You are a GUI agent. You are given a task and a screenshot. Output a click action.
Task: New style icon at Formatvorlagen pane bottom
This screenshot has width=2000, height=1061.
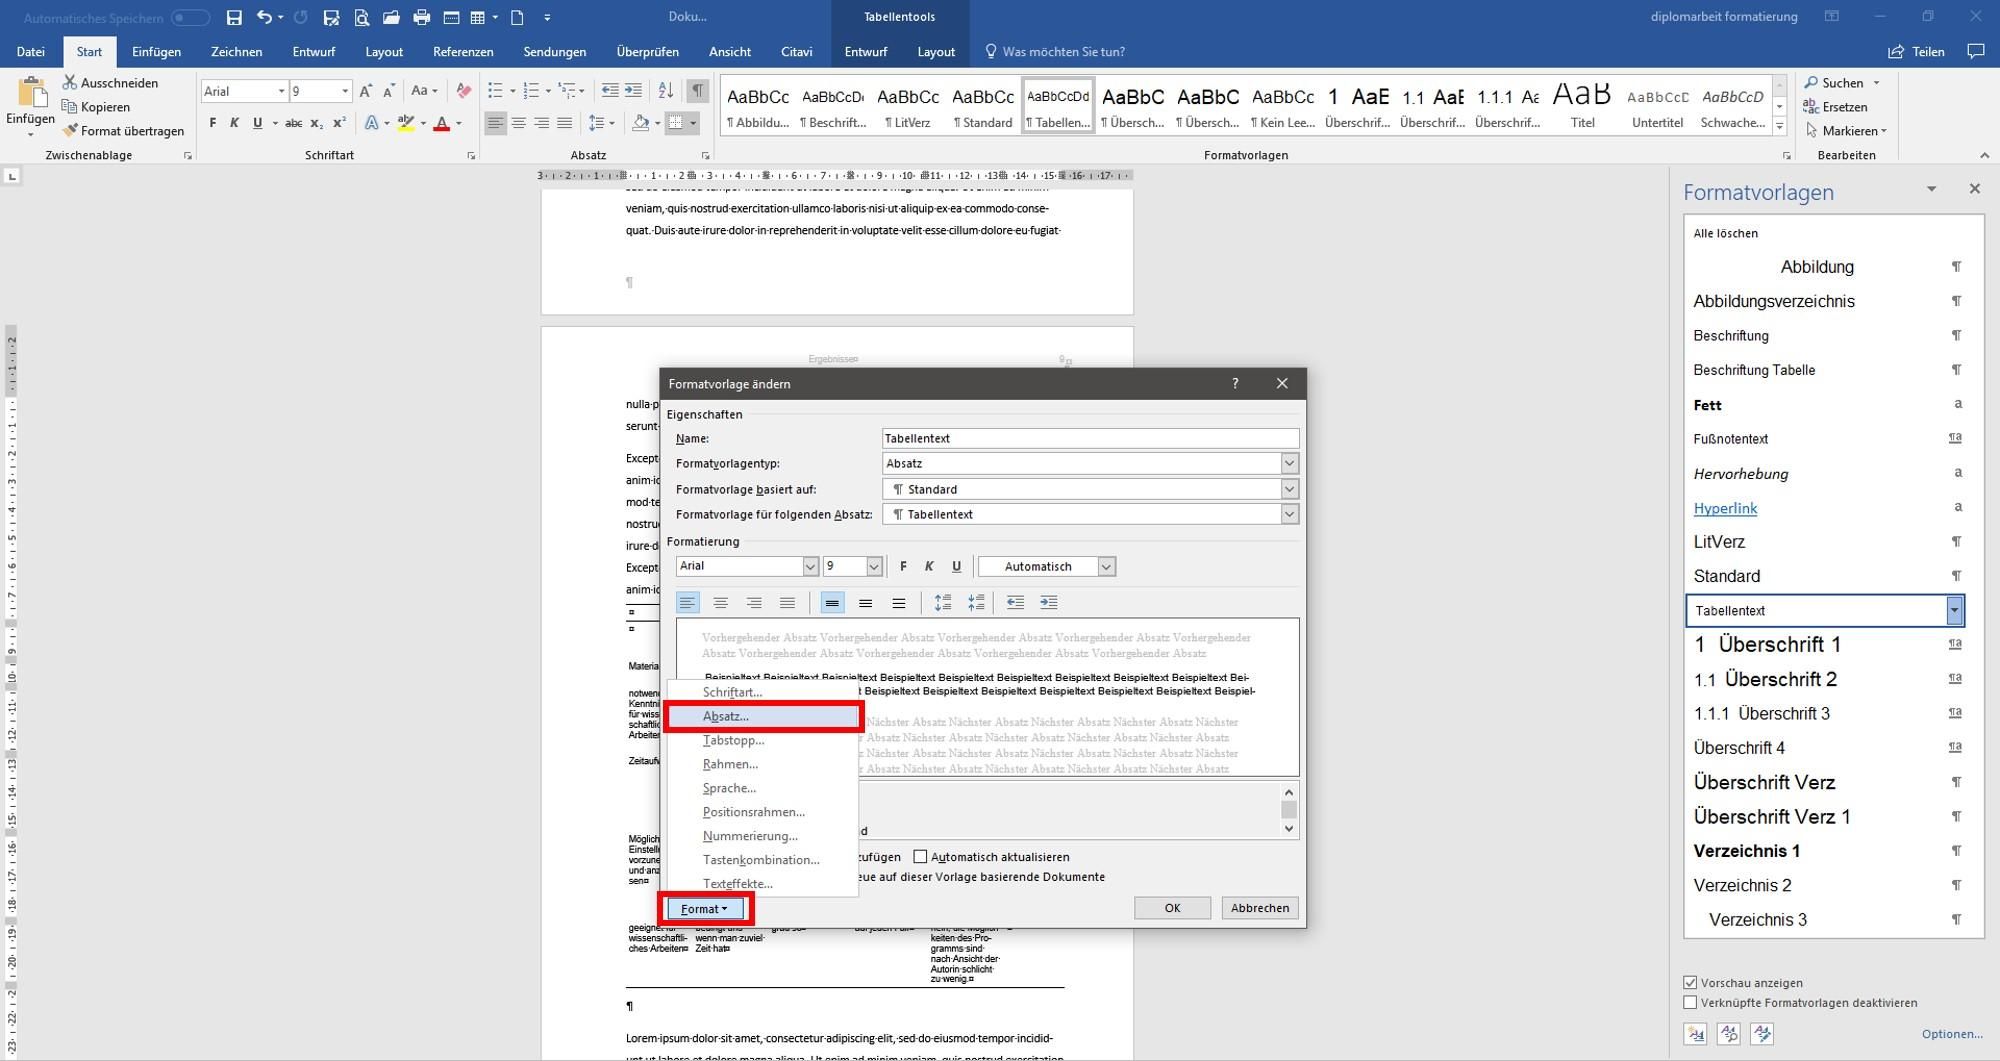[x=1696, y=1034]
